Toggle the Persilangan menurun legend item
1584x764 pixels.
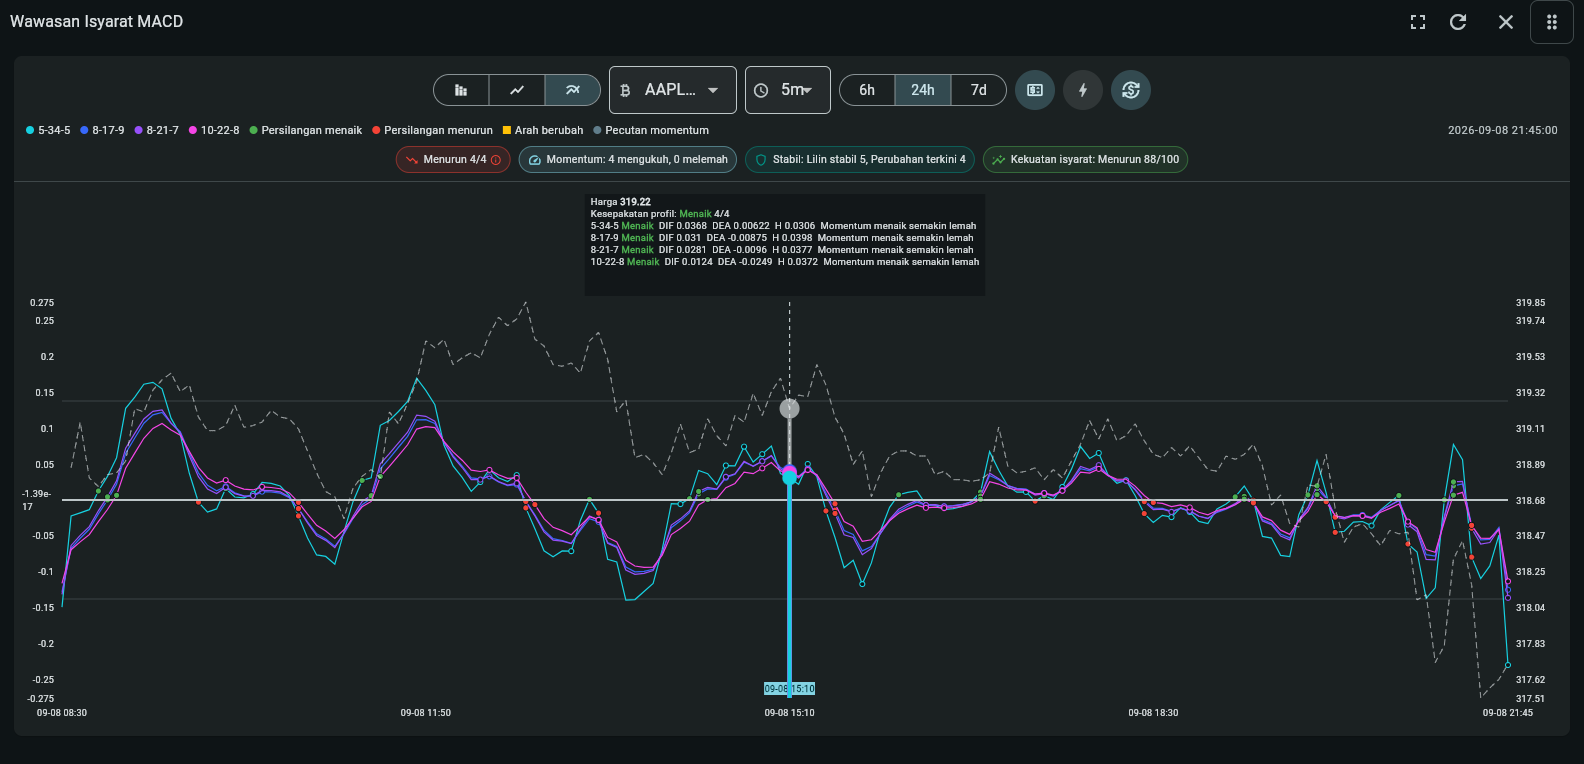[x=432, y=130]
